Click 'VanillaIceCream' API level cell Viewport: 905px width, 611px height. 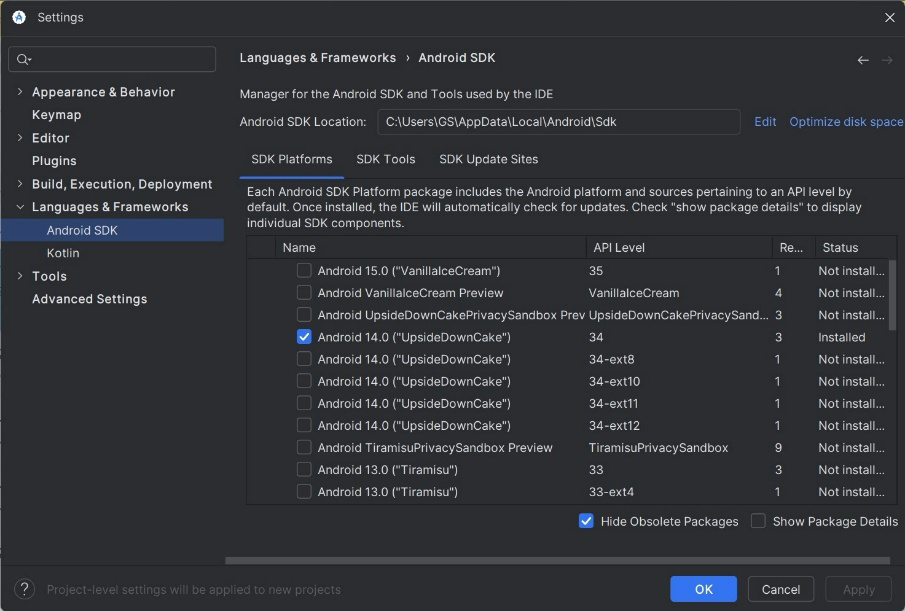tap(634, 293)
